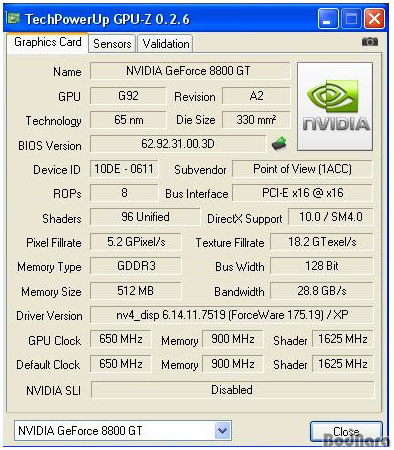Image resolution: width=394 pixels, height=450 pixels.
Task: Click the GPU-Z title bar app icon
Action: click(x=14, y=19)
